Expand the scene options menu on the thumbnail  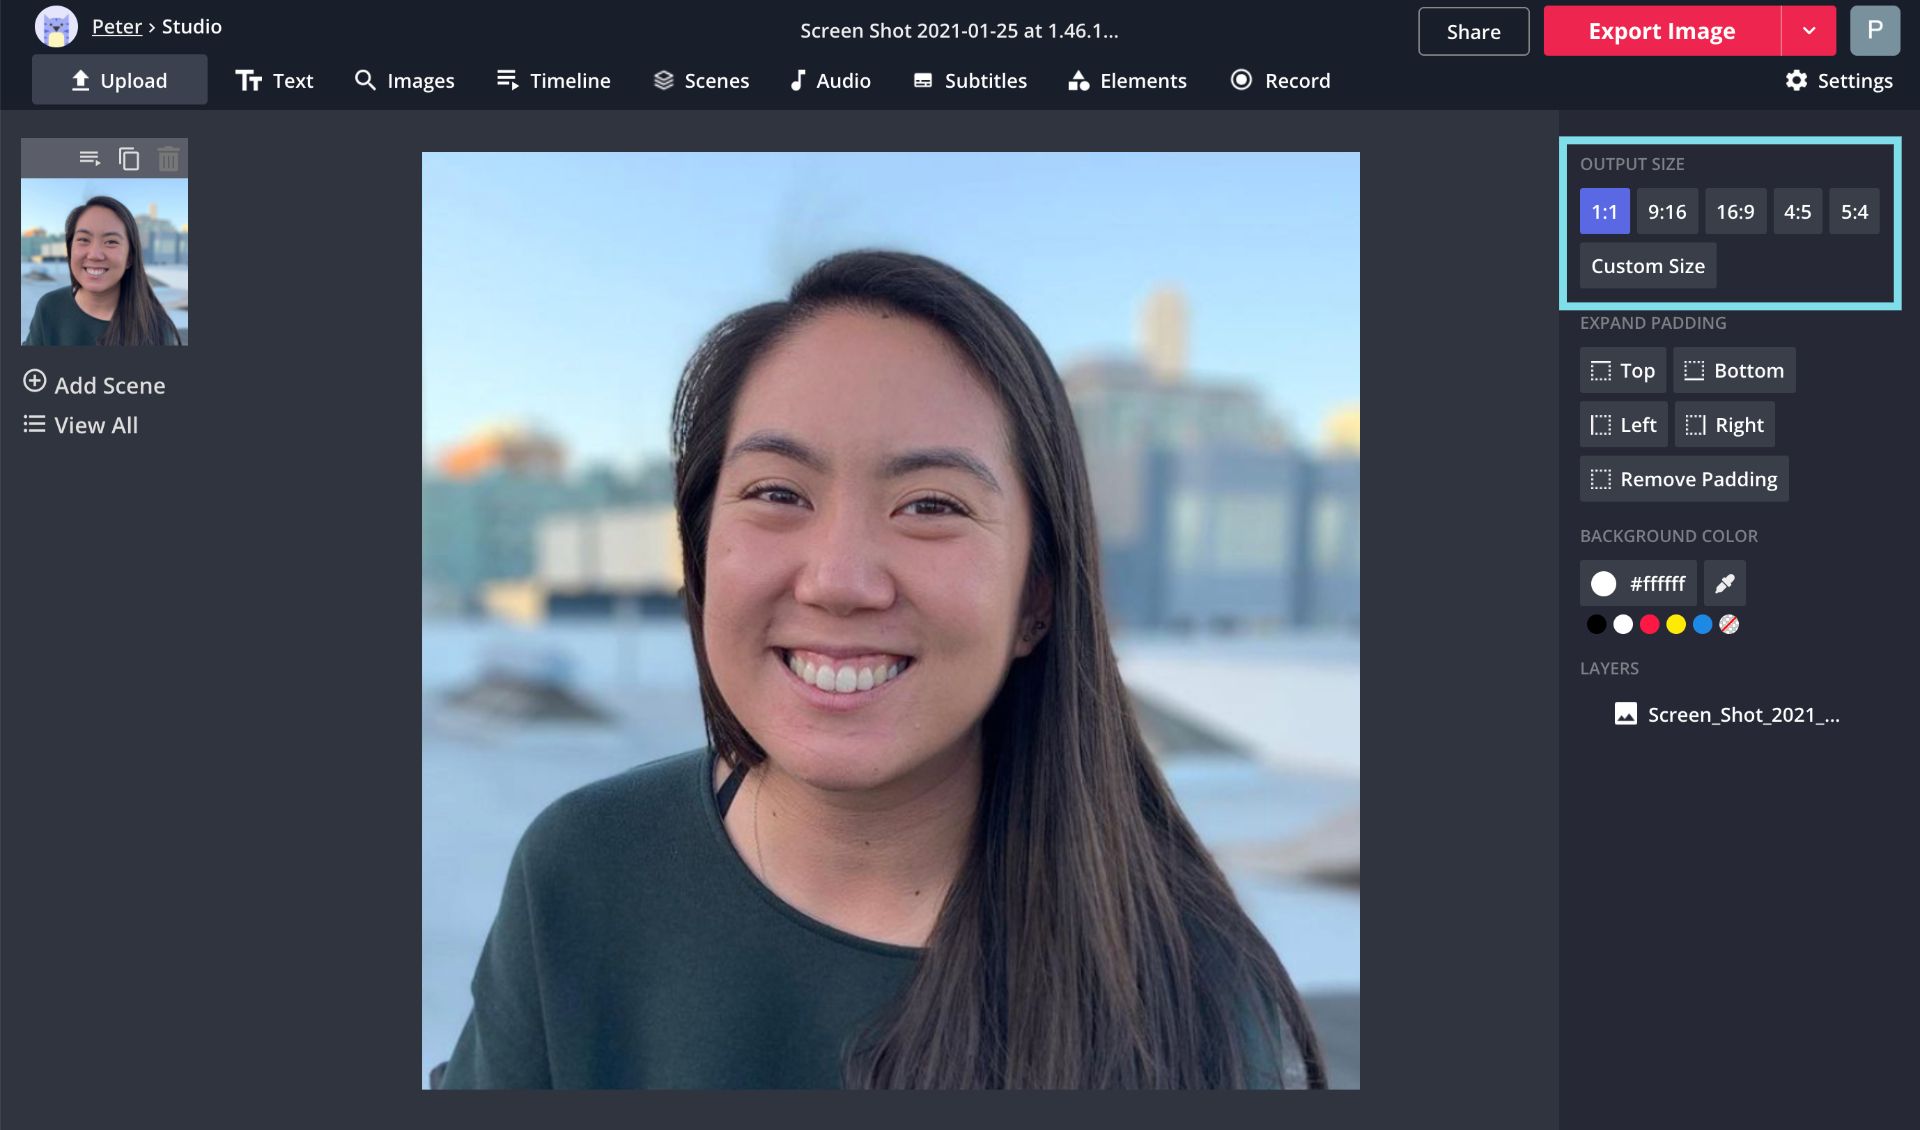click(x=88, y=157)
